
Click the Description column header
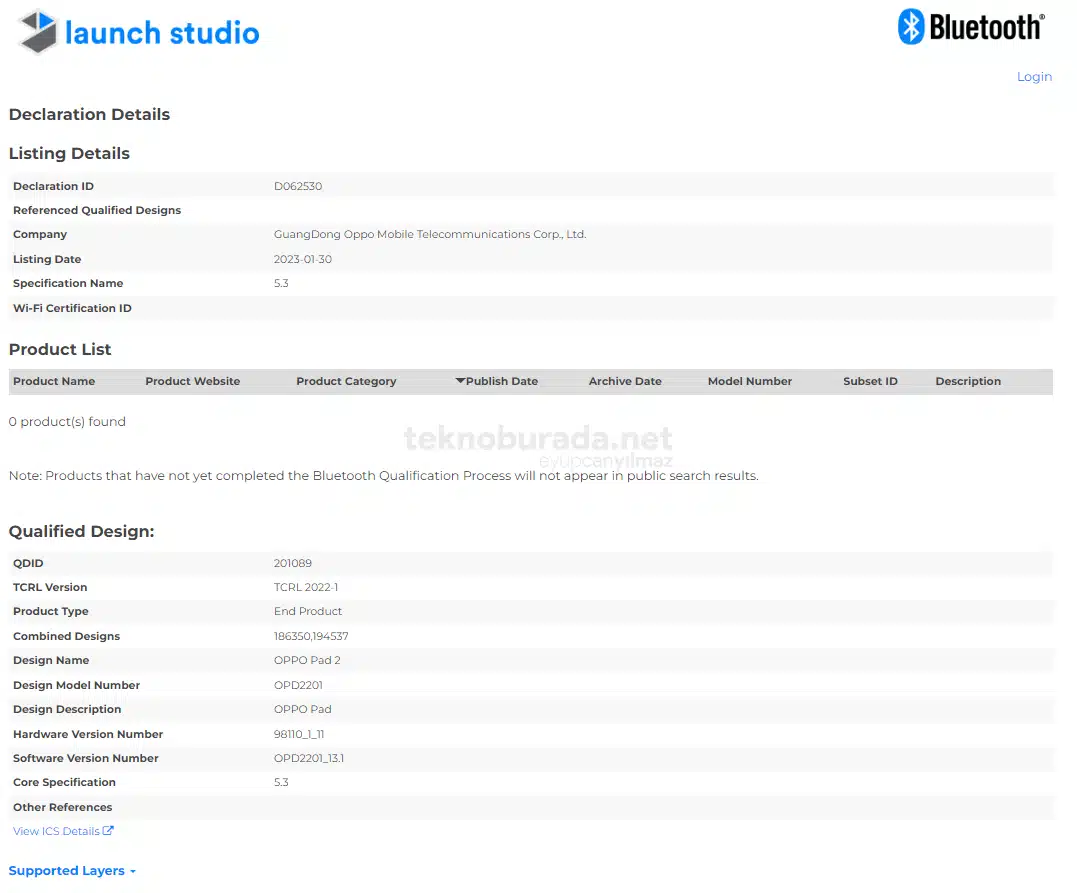(967, 381)
